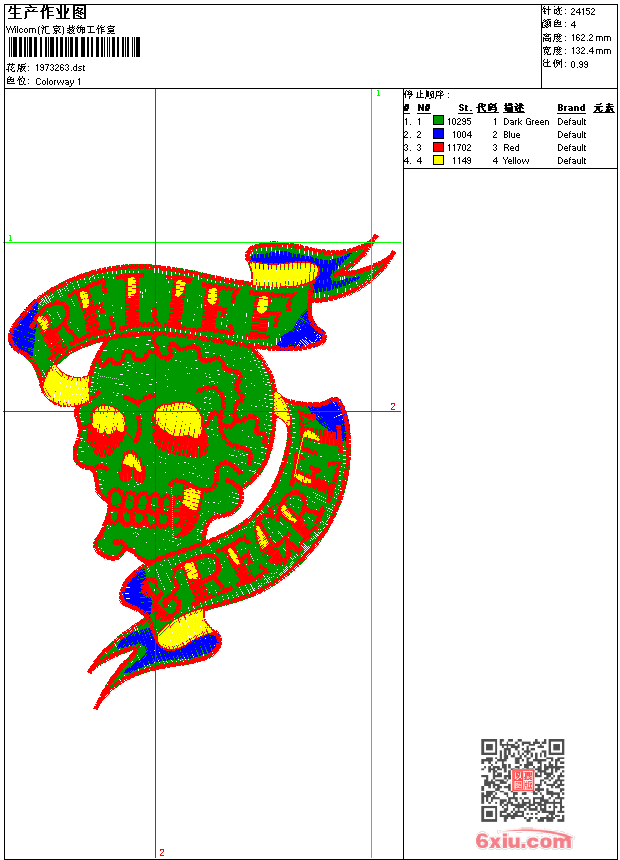
Task: Click the height value 162.2 mm
Action: 590,37
